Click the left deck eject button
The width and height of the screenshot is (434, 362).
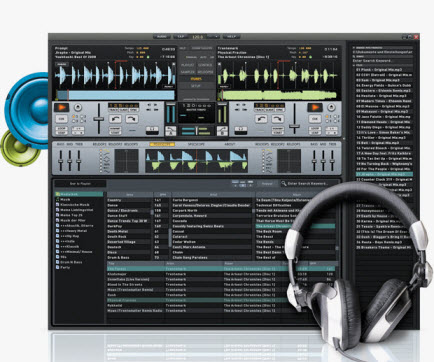78,107
